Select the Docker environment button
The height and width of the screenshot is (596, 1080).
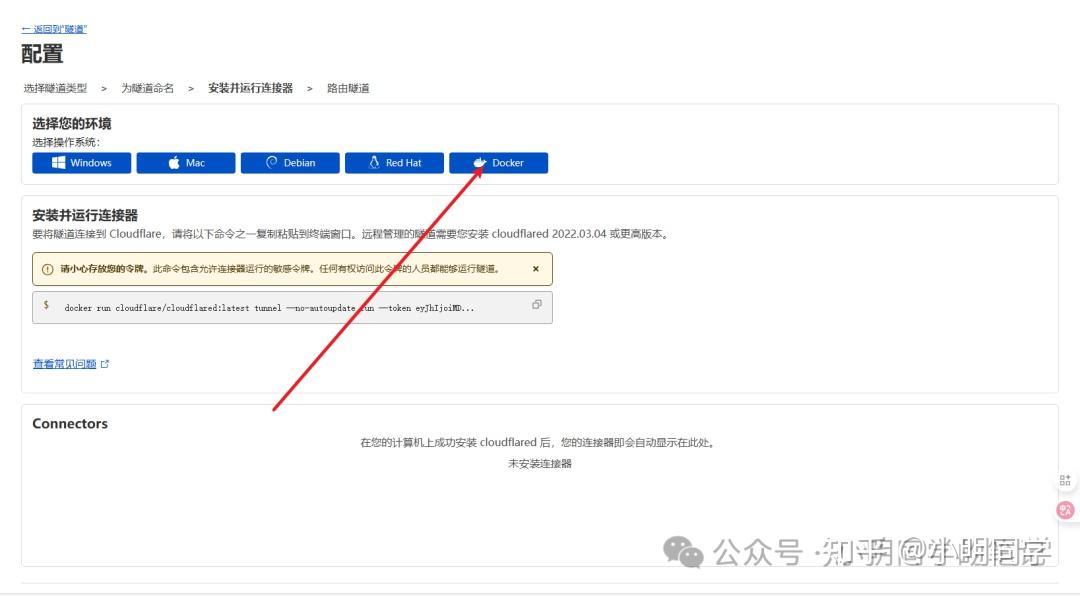(499, 163)
